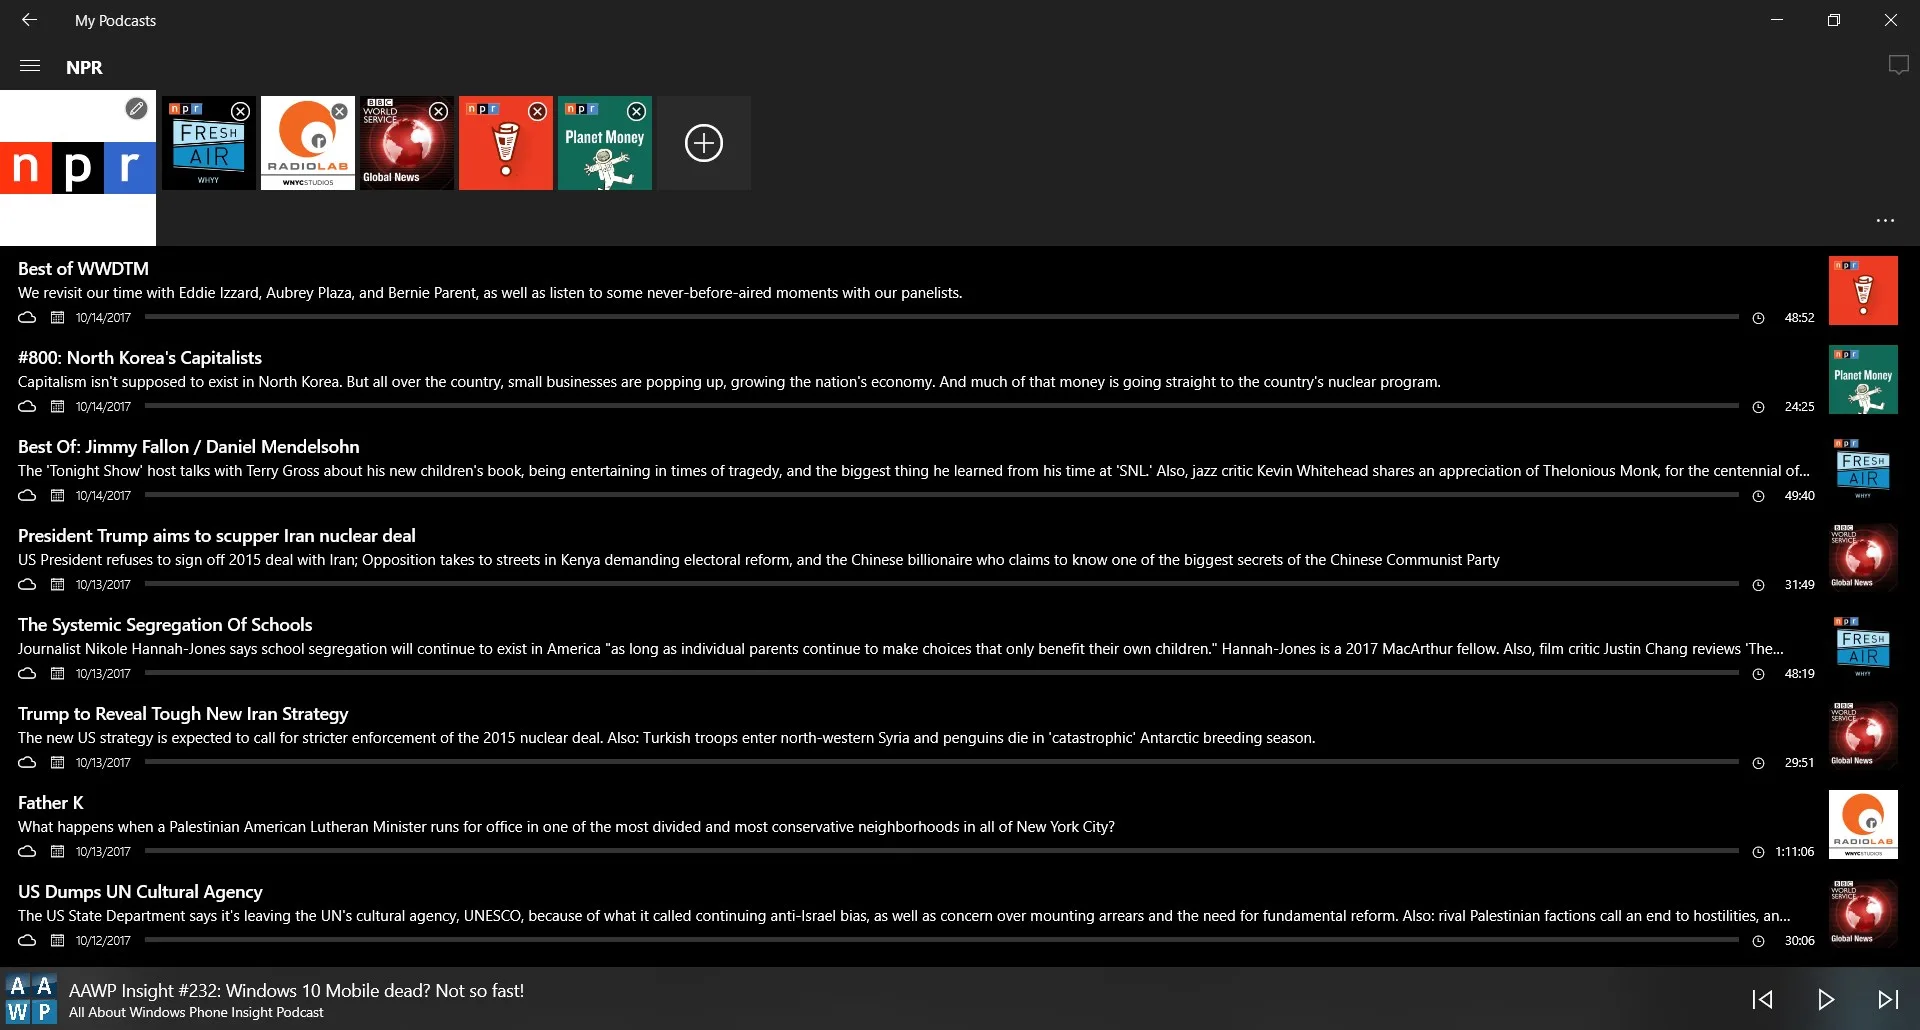
Task: Click cloud icon for Systemic Segregation Of Schools
Action: tap(27, 674)
